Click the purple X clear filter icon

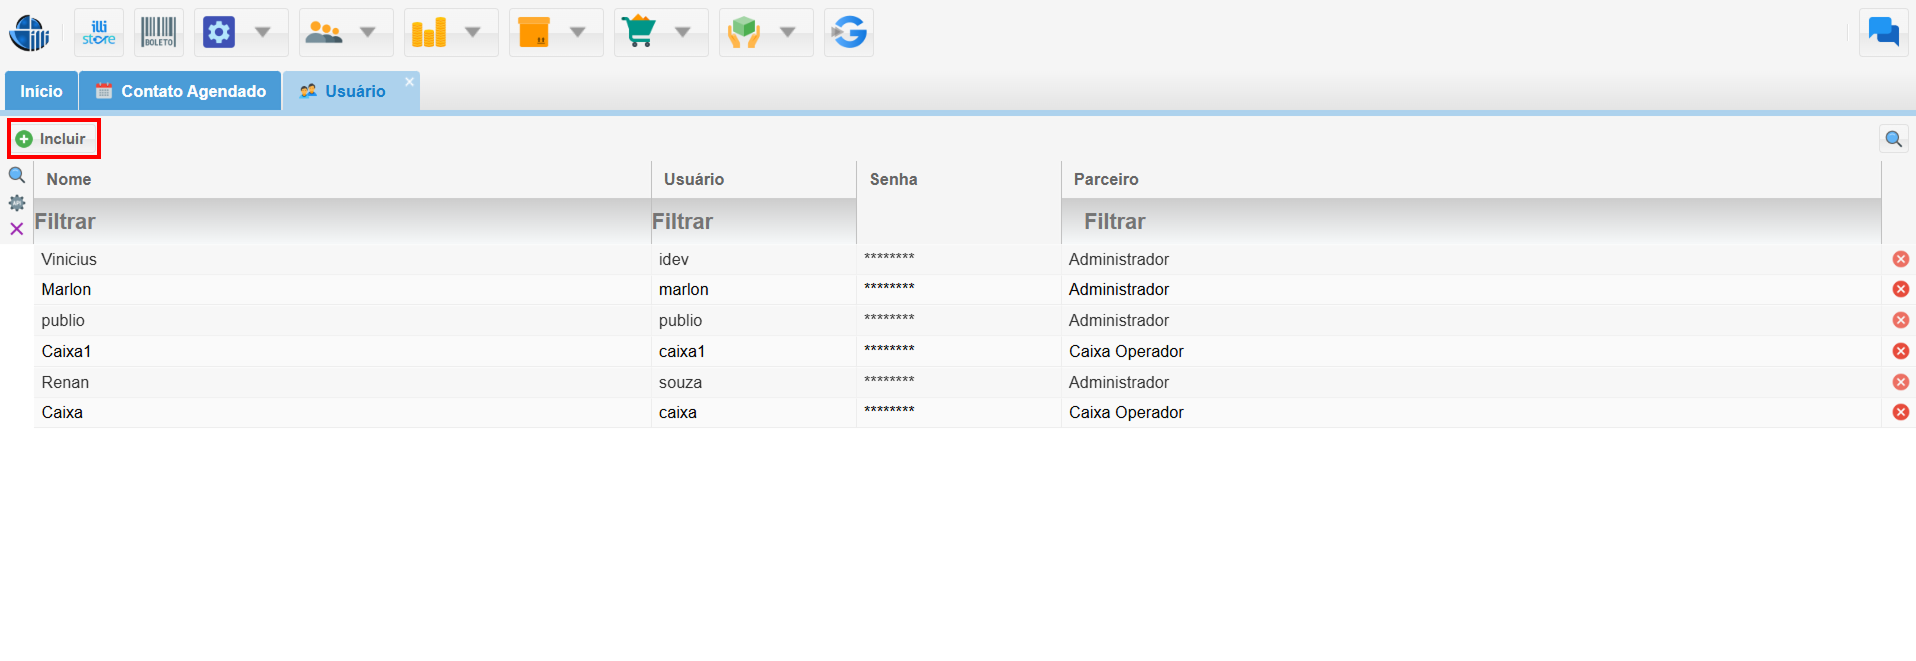tap(17, 229)
